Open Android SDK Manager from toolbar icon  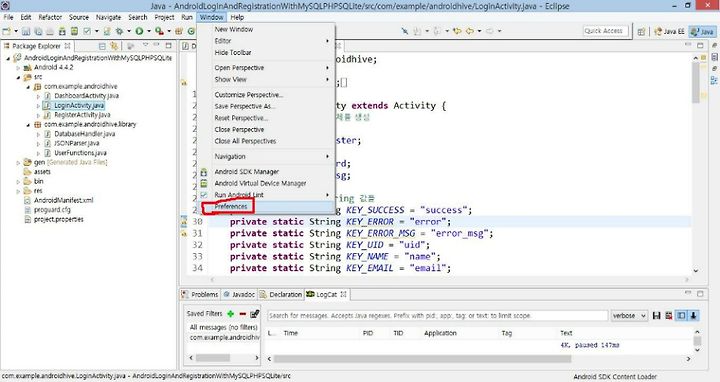[x=62, y=31]
